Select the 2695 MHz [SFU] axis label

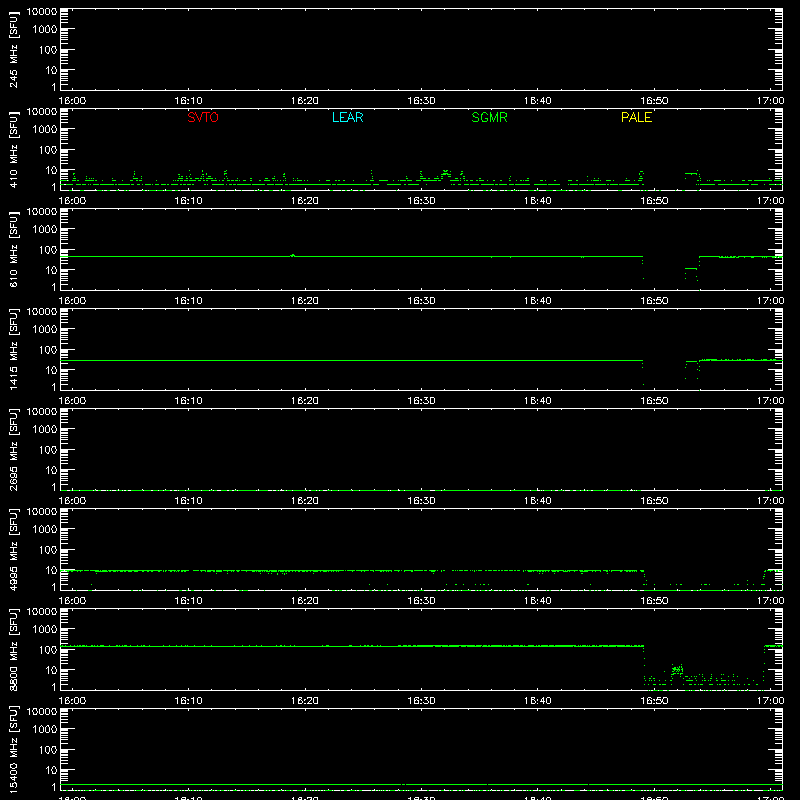click(14, 449)
